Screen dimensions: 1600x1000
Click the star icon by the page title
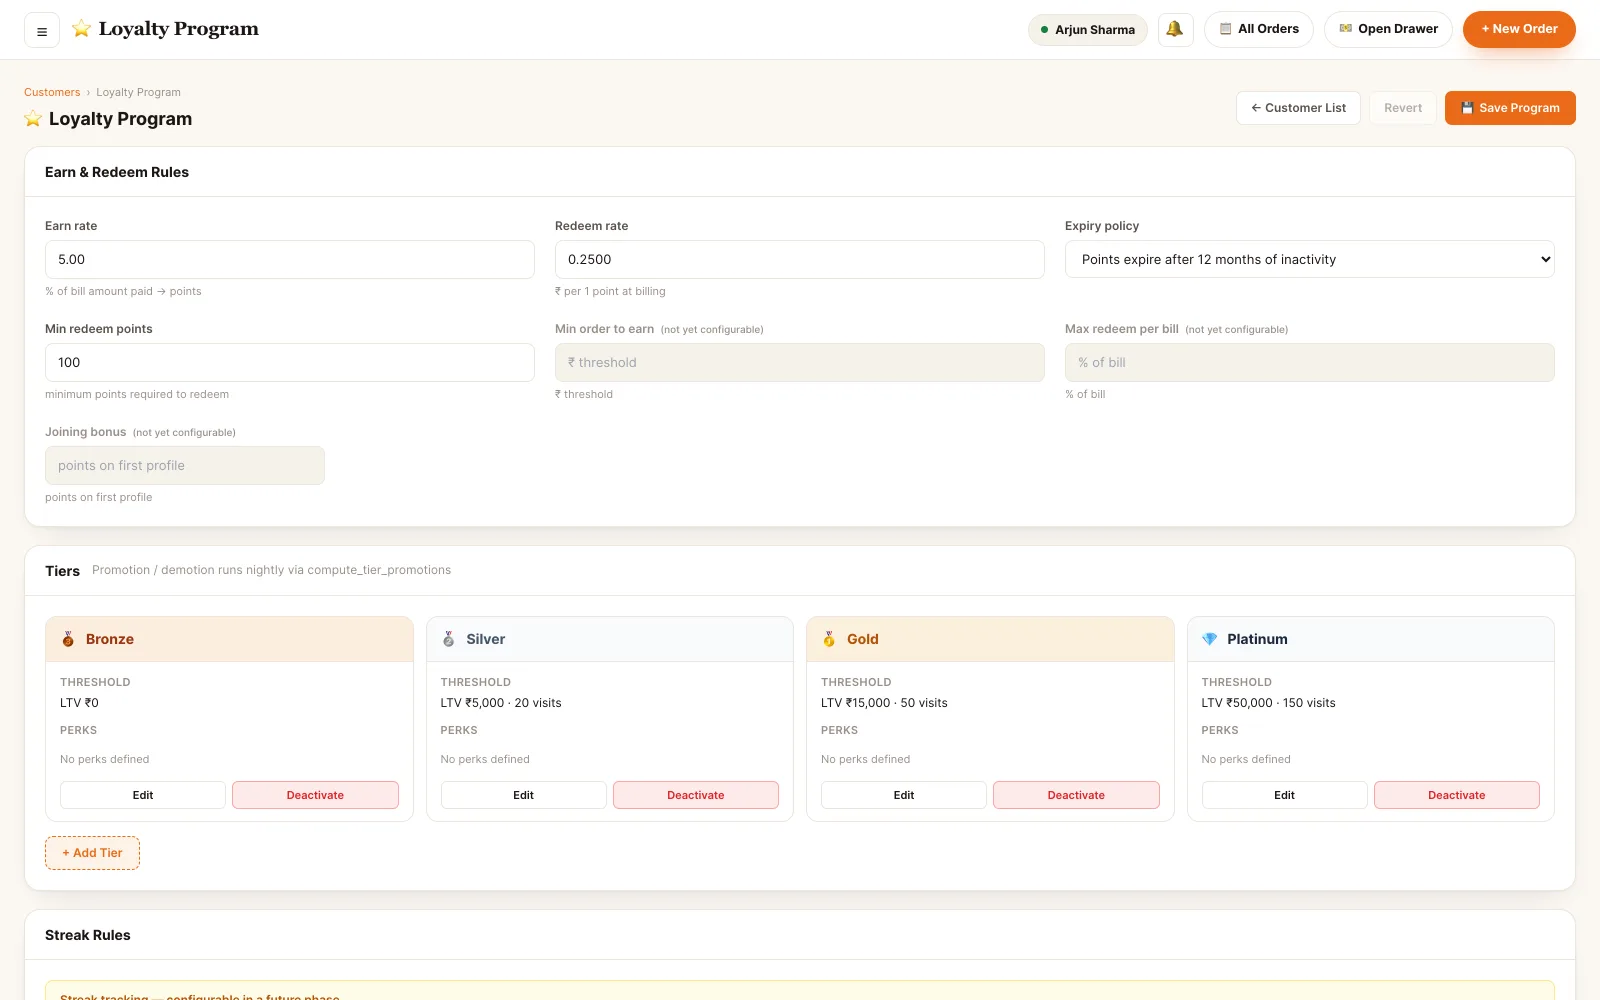point(33,119)
